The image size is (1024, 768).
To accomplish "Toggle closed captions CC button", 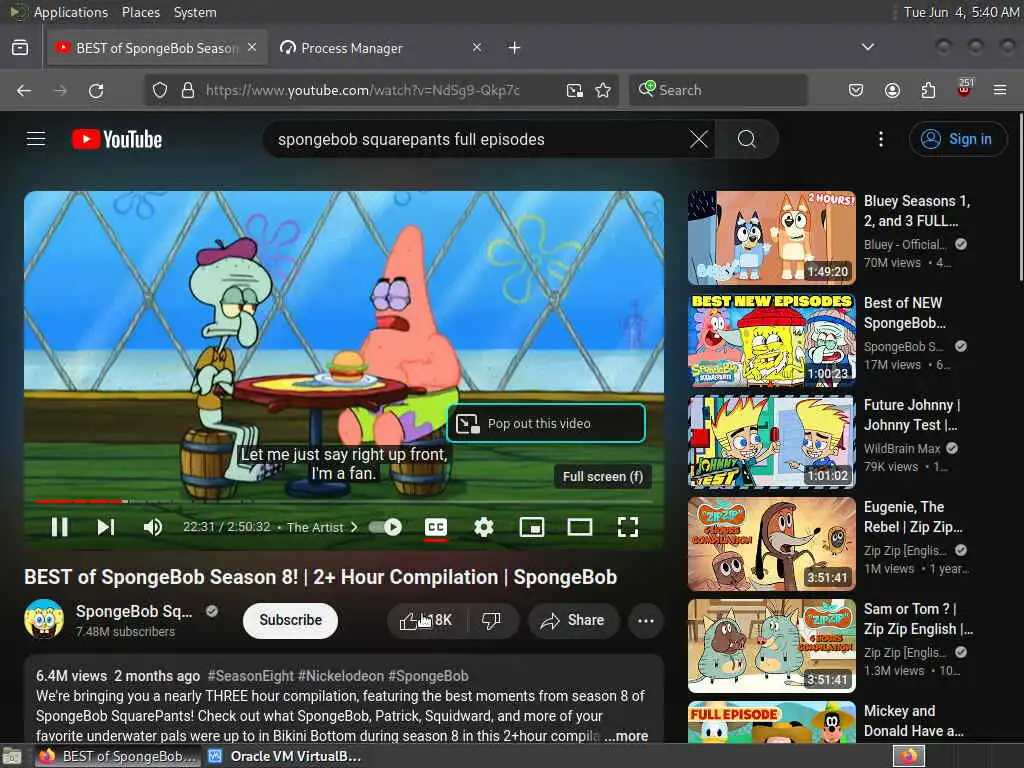I will pos(436,526).
